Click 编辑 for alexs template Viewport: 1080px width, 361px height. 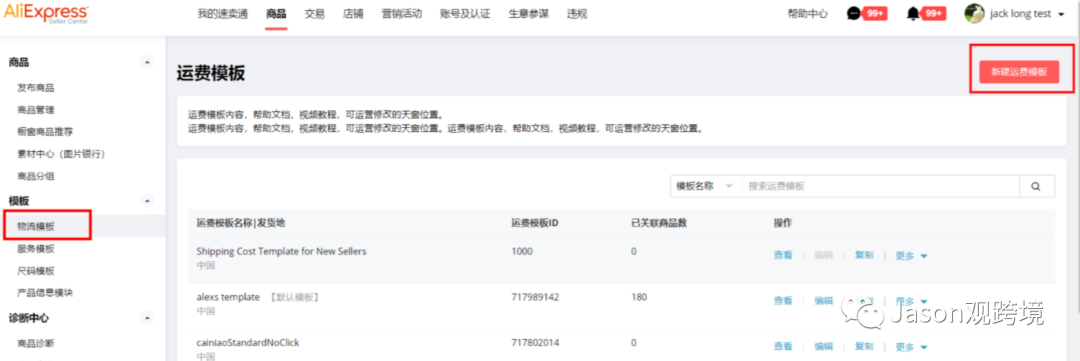(824, 301)
